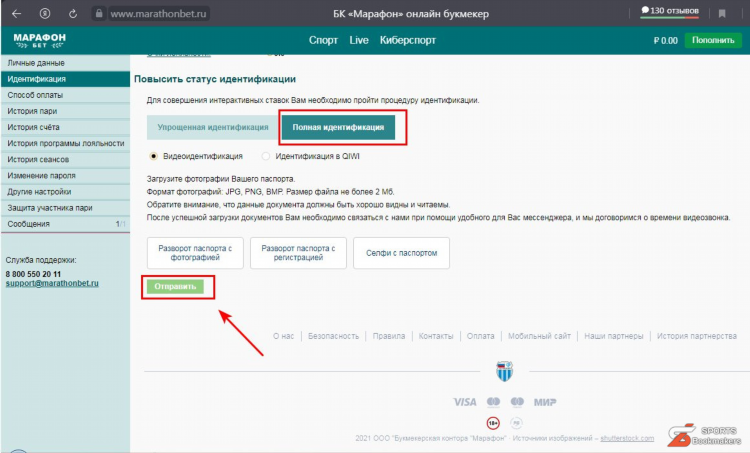Click the Правила footer link
This screenshot has width=750, height=453.
pyautogui.click(x=389, y=336)
